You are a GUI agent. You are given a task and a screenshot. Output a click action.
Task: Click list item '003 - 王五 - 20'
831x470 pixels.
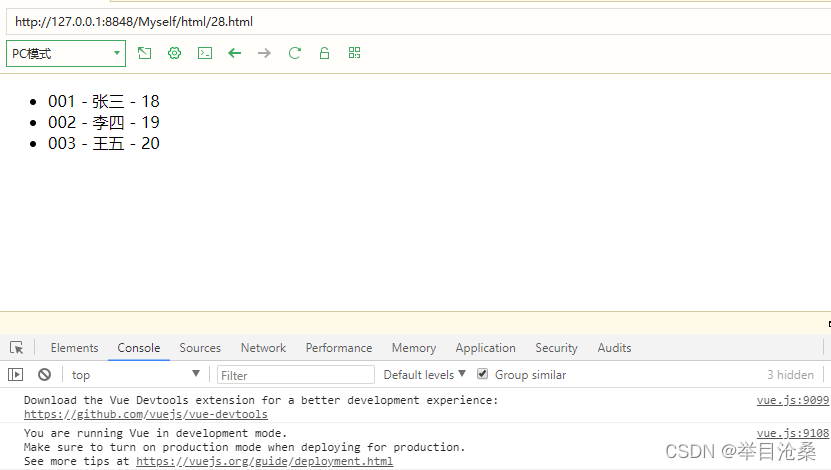click(x=103, y=144)
